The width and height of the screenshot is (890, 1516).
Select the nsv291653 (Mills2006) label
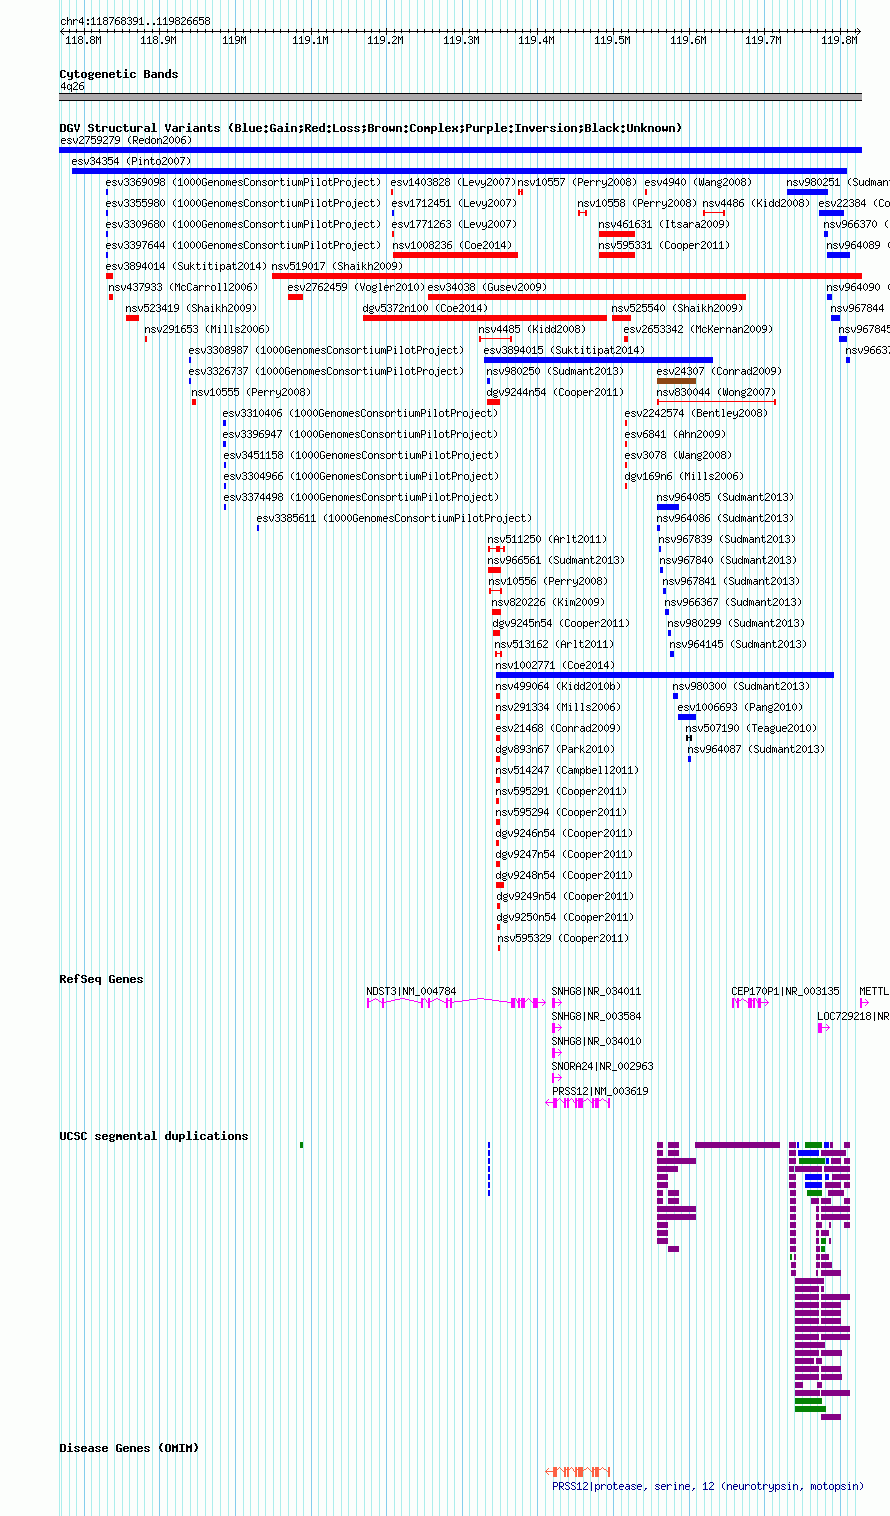click(207, 329)
